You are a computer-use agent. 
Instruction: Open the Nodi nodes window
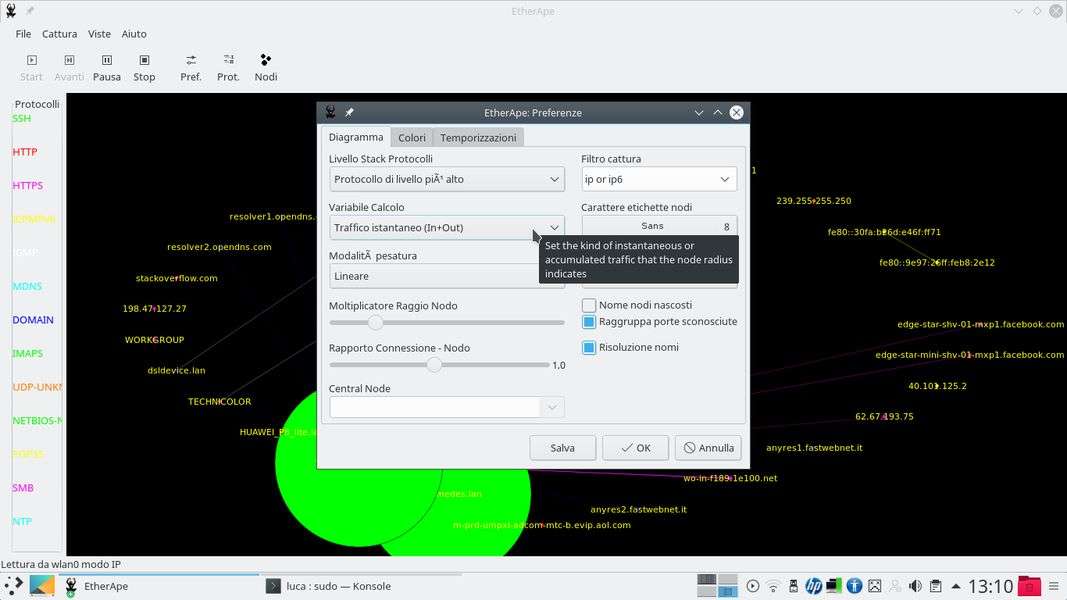[x=265, y=67]
